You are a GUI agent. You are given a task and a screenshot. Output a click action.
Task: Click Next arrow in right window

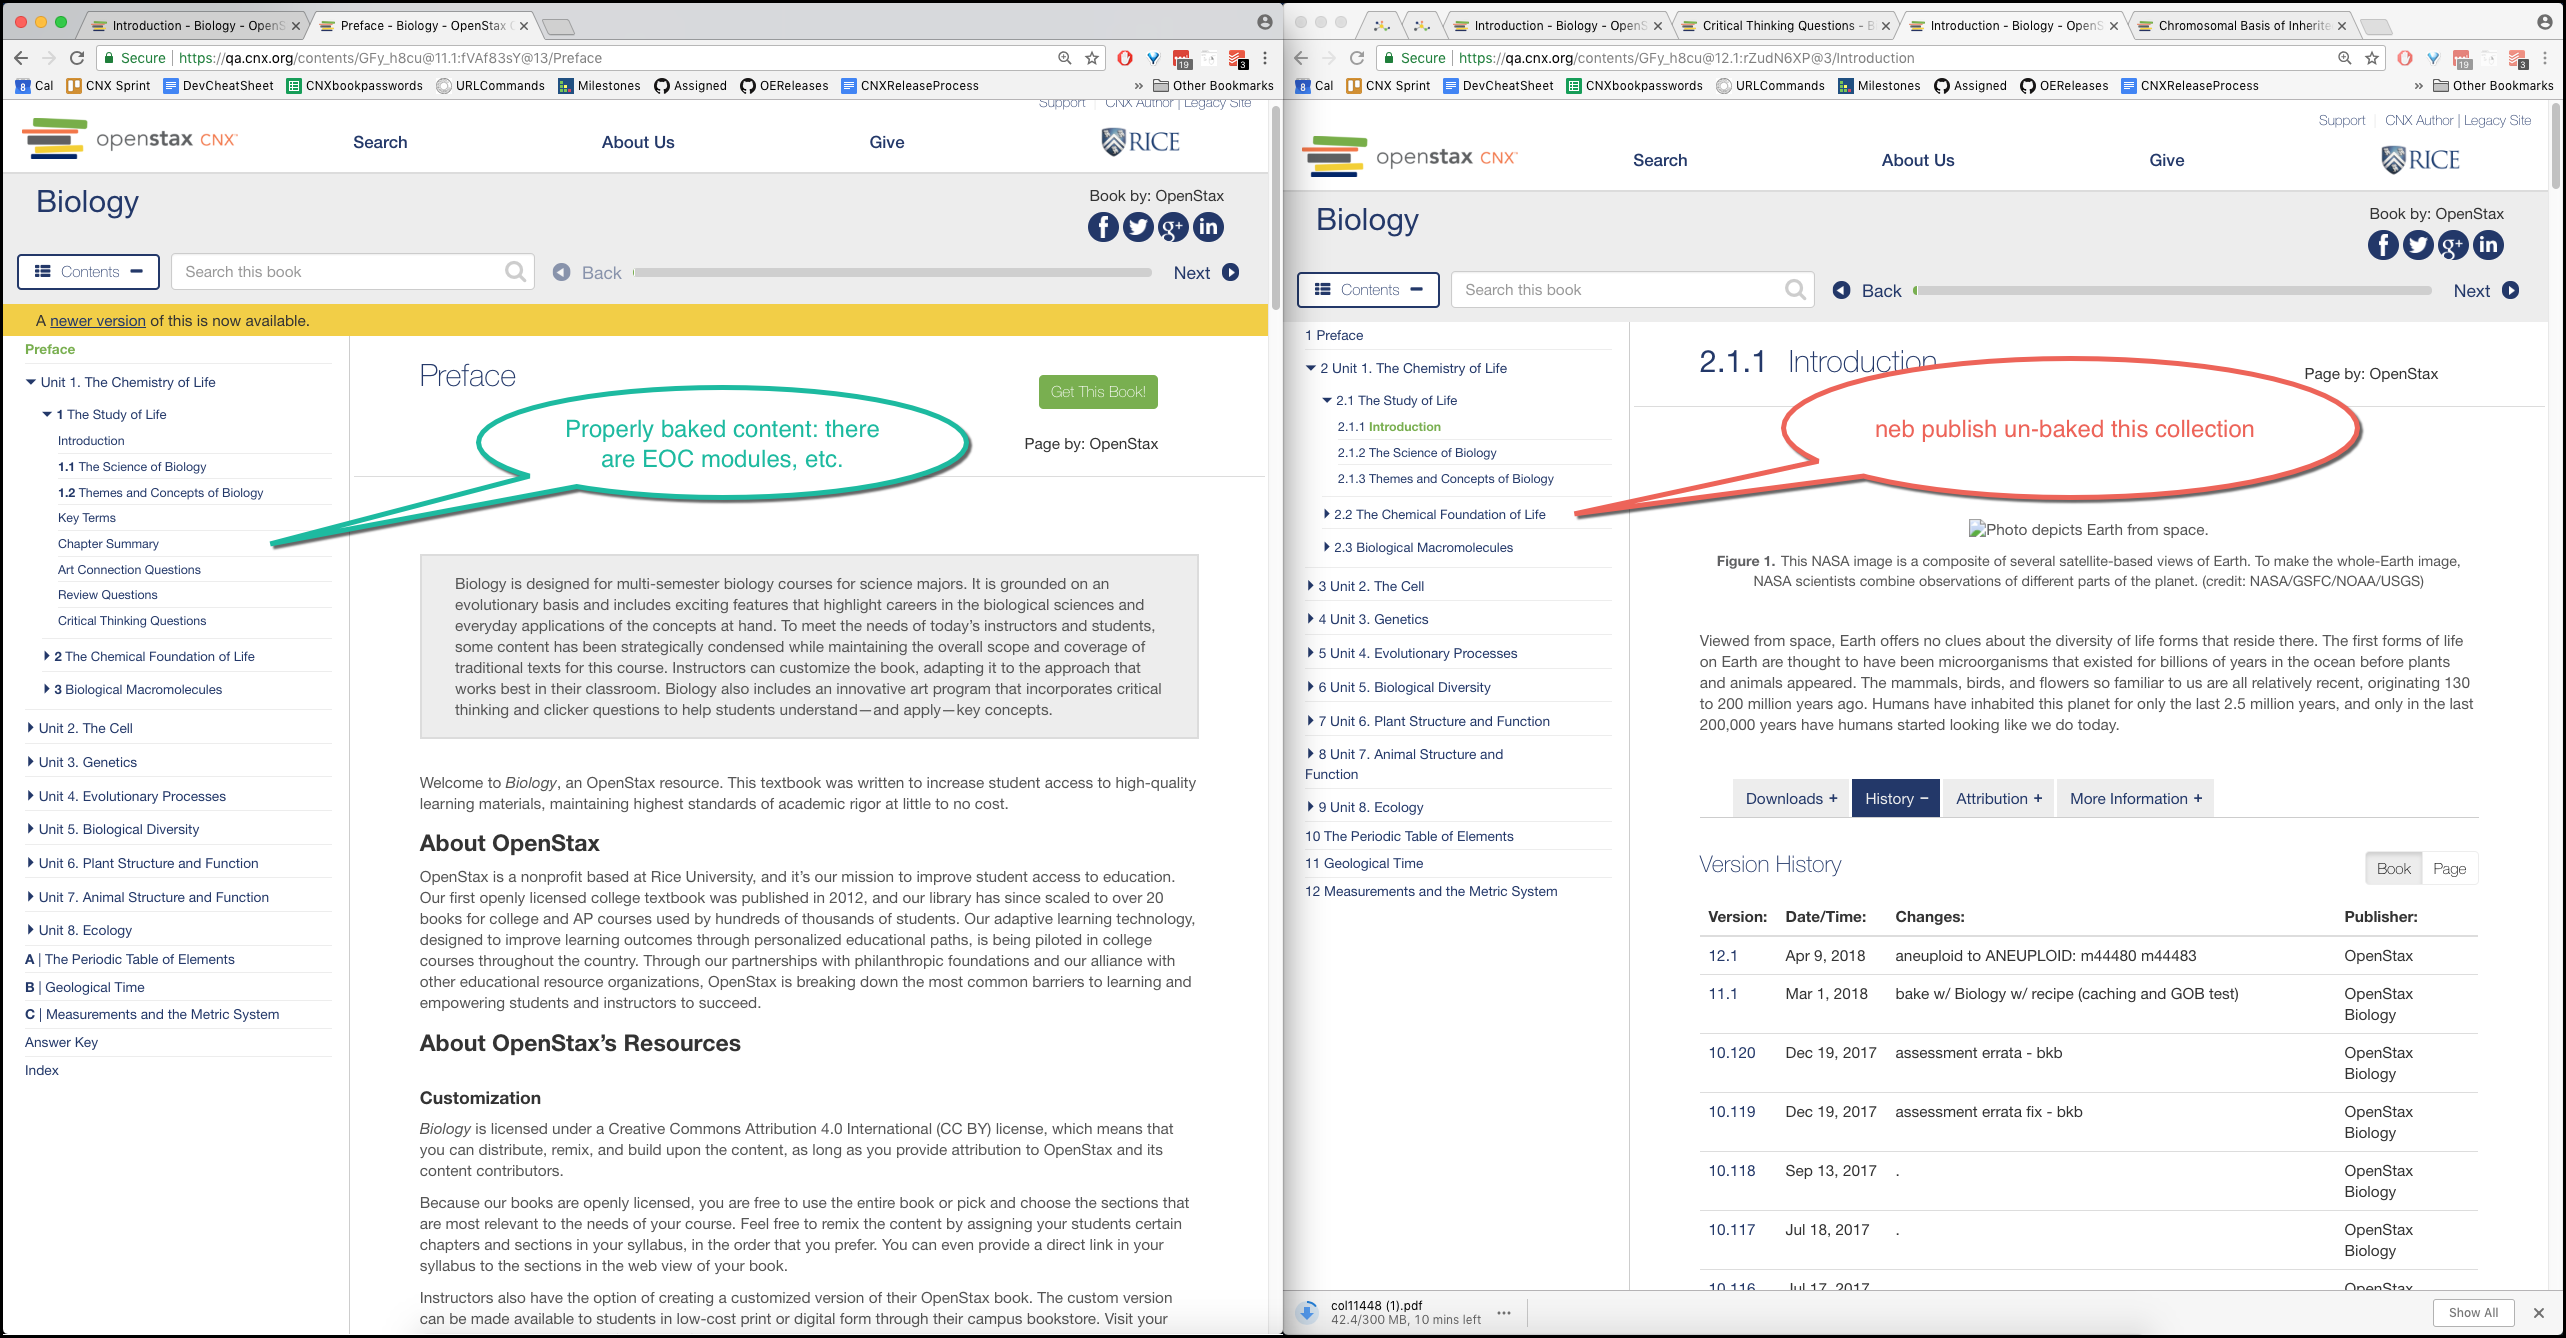click(x=2510, y=291)
